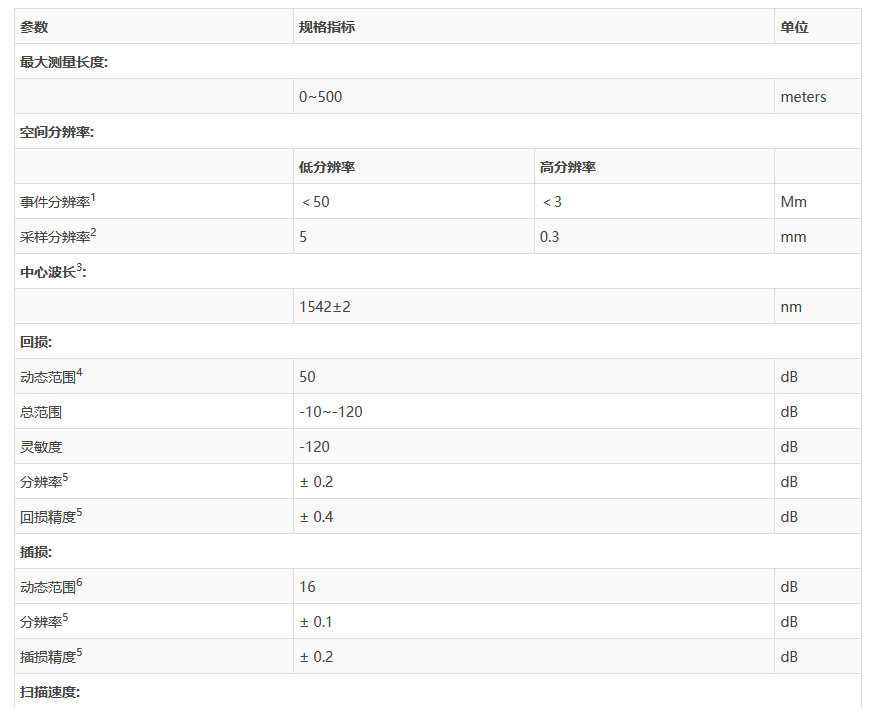
Task: Select the Mm unit cell
Action: 793,202
